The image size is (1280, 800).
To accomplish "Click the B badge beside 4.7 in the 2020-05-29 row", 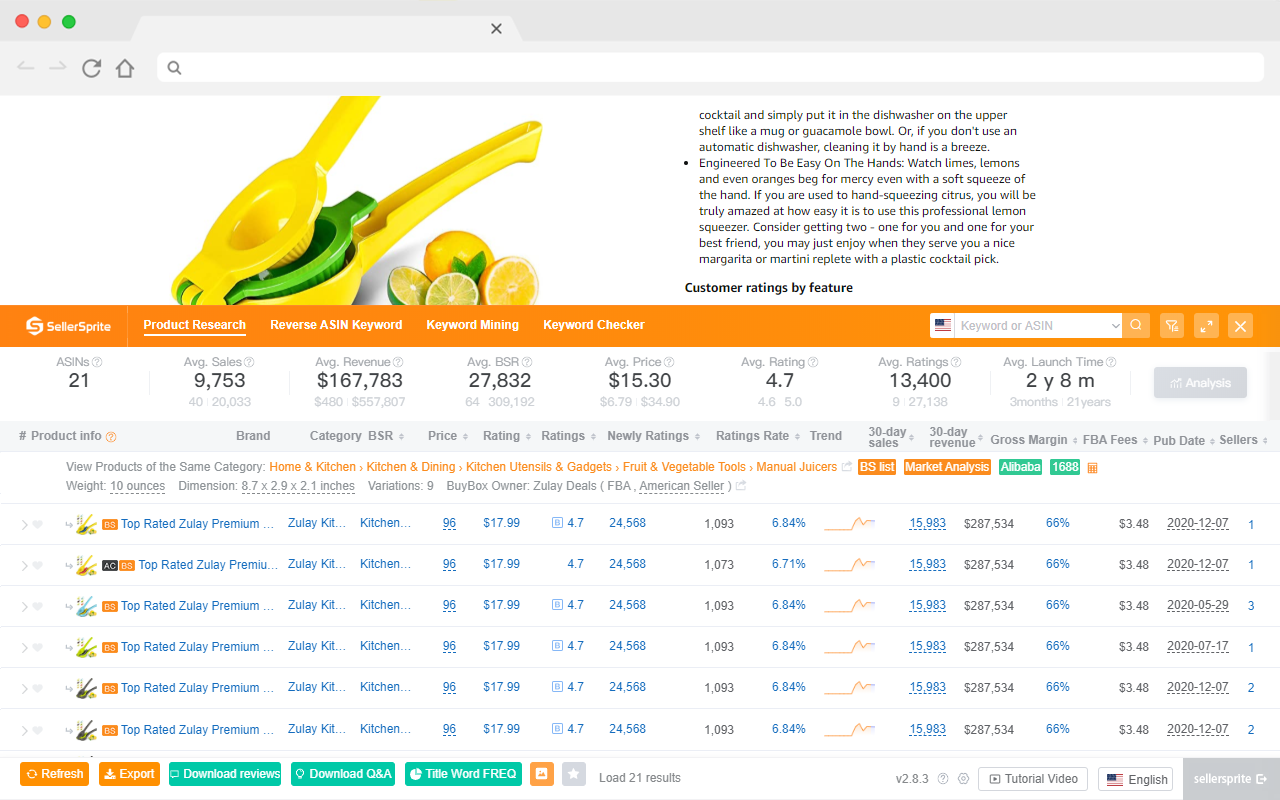I will coord(557,605).
